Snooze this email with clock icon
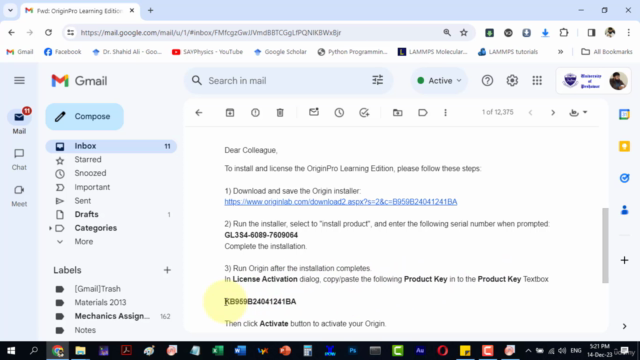Image resolution: width=640 pixels, height=360 pixels. pyautogui.click(x=339, y=113)
